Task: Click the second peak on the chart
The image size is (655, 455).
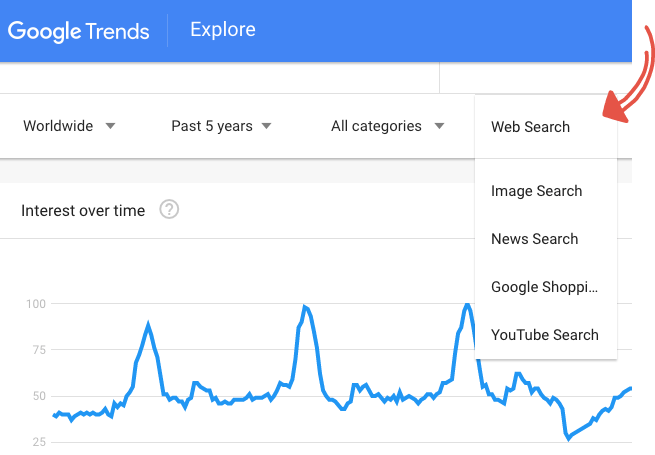Action: [x=304, y=307]
